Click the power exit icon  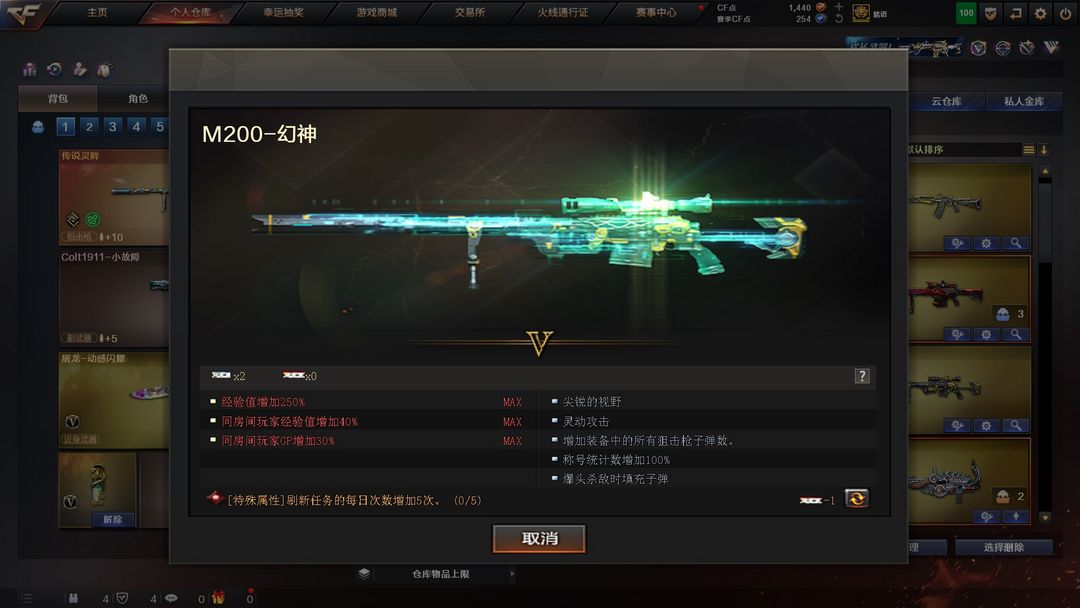click(1065, 13)
